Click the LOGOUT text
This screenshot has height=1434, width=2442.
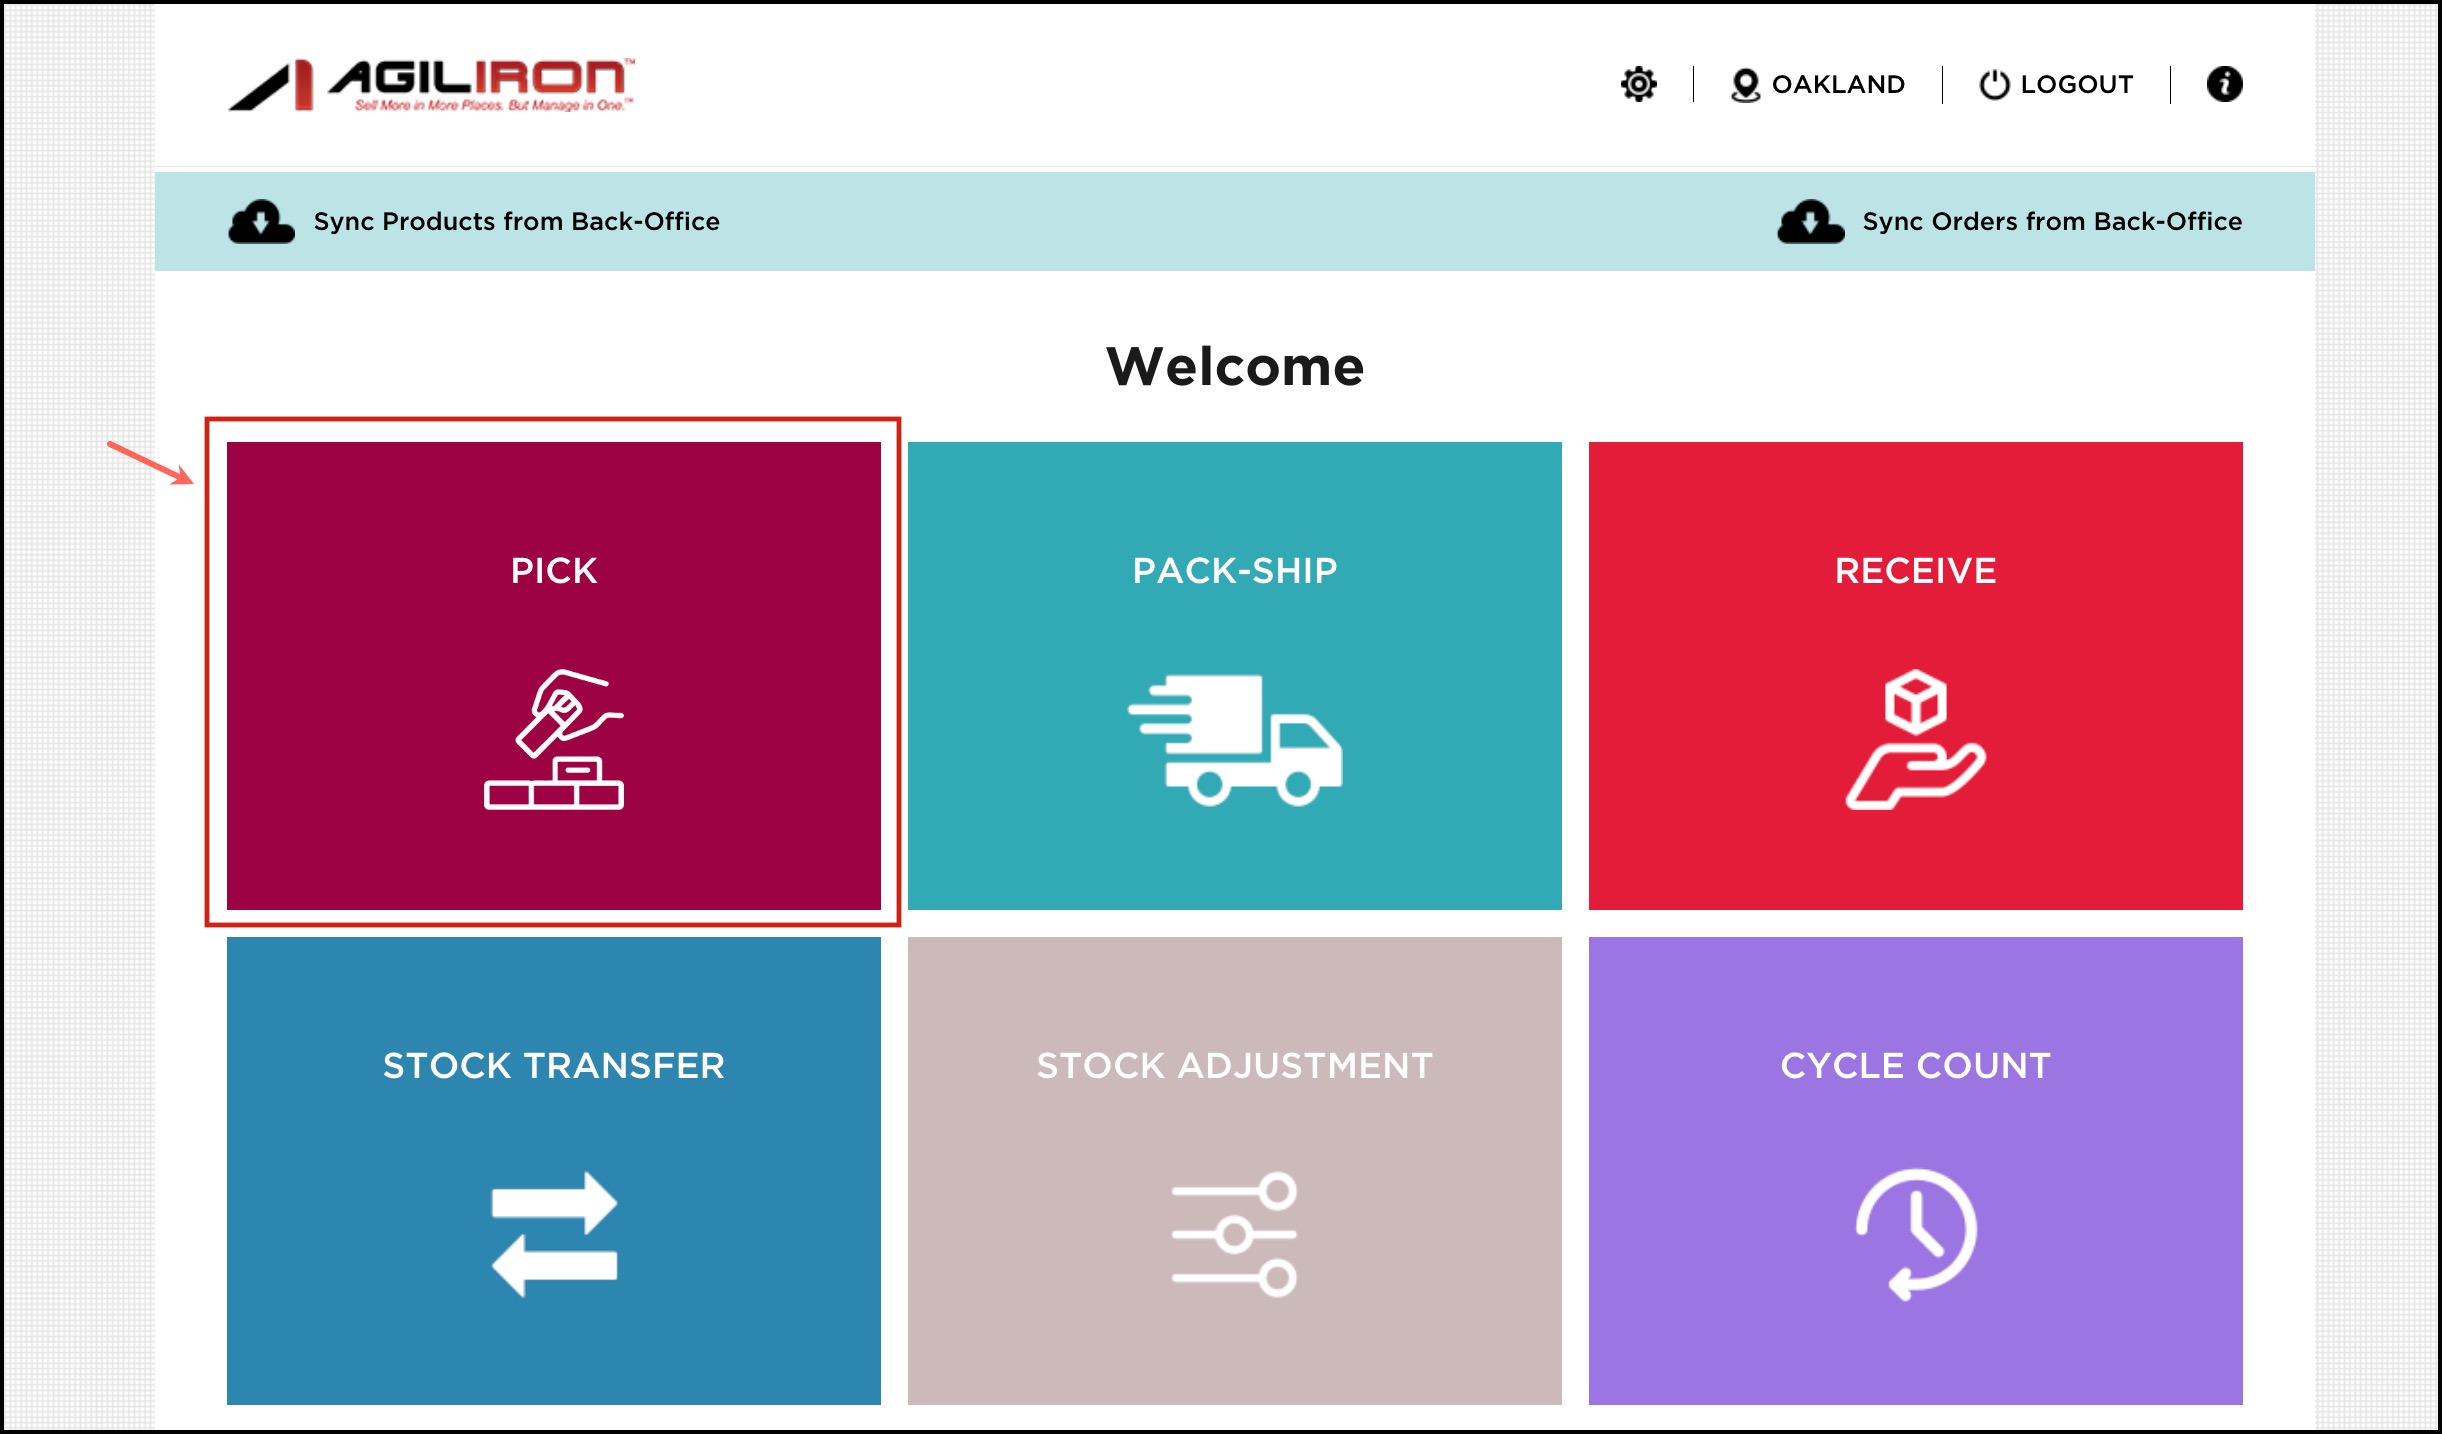[x=2077, y=85]
